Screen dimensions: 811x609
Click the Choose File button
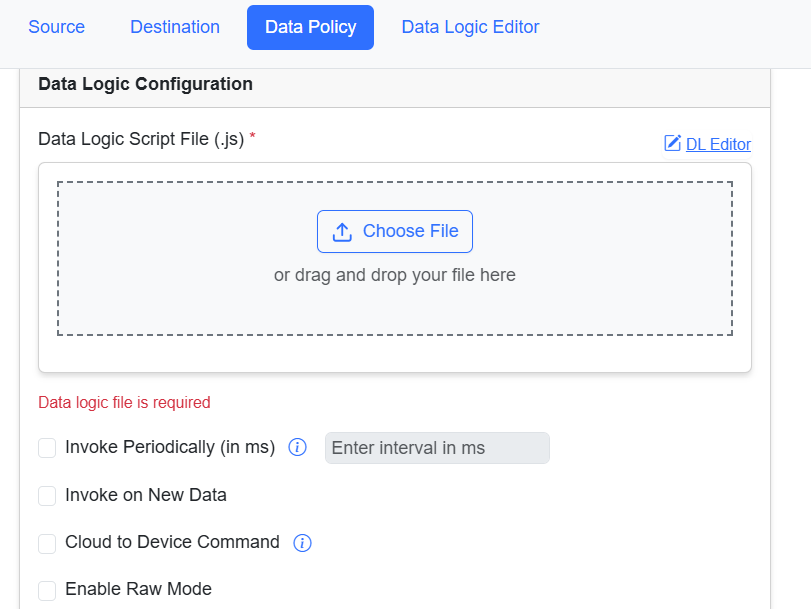[x=395, y=231]
